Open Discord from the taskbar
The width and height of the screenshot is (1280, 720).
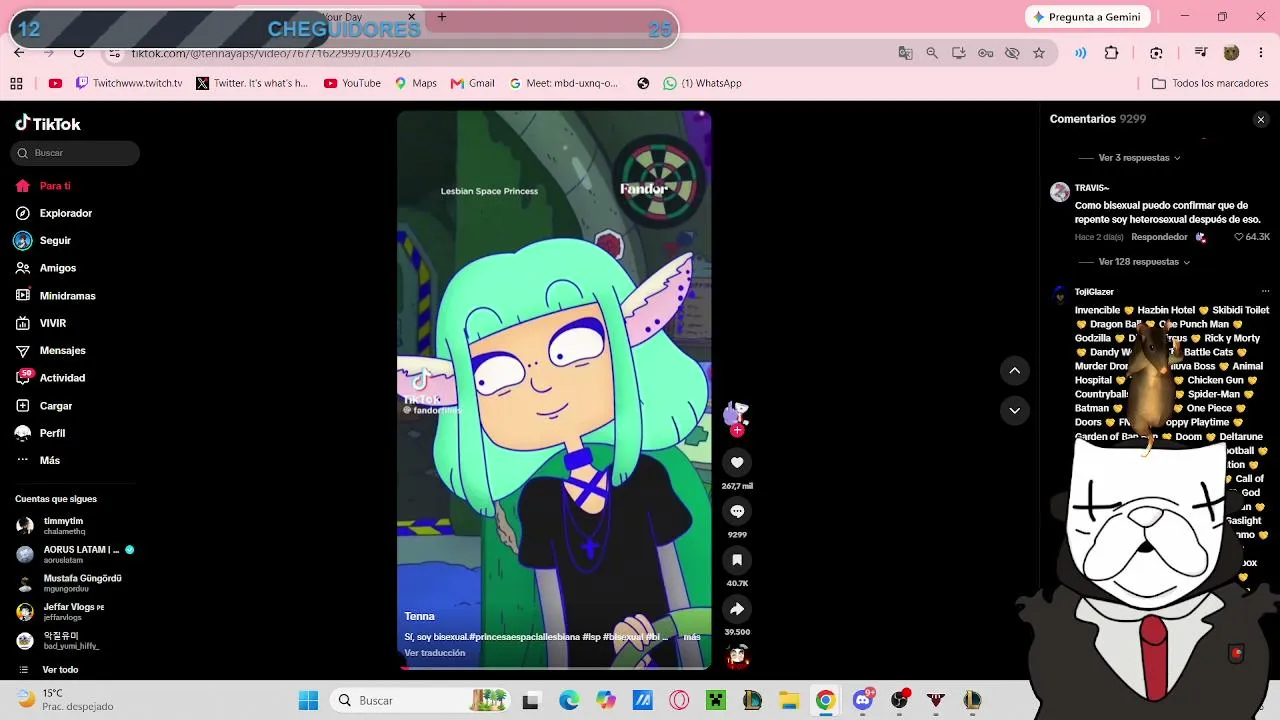(863, 700)
